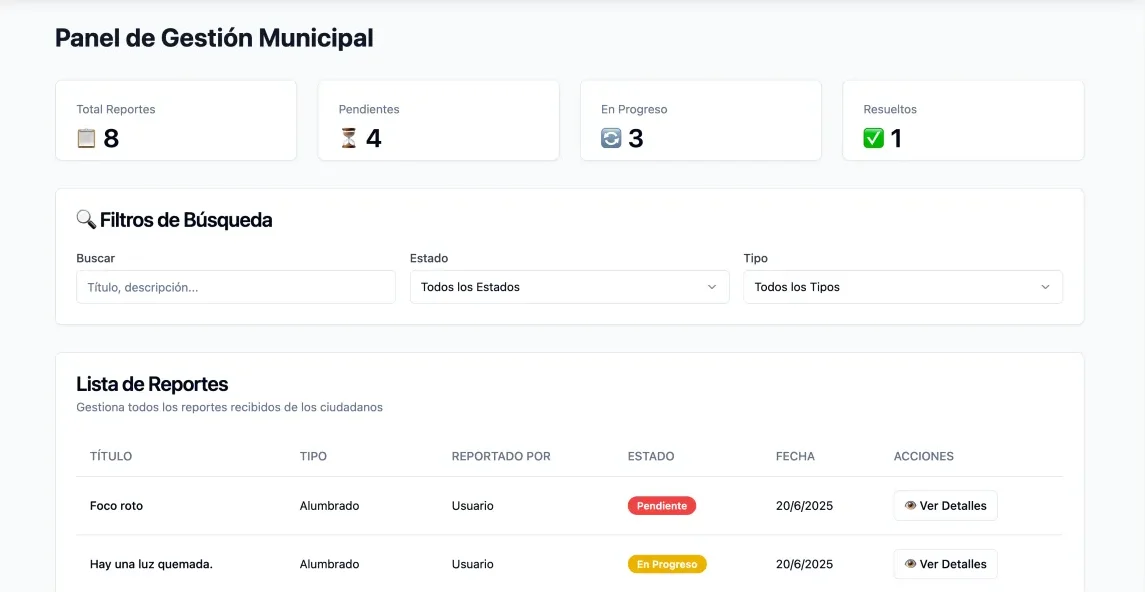
Task: Click the Foco roto report title
Action: pos(116,505)
